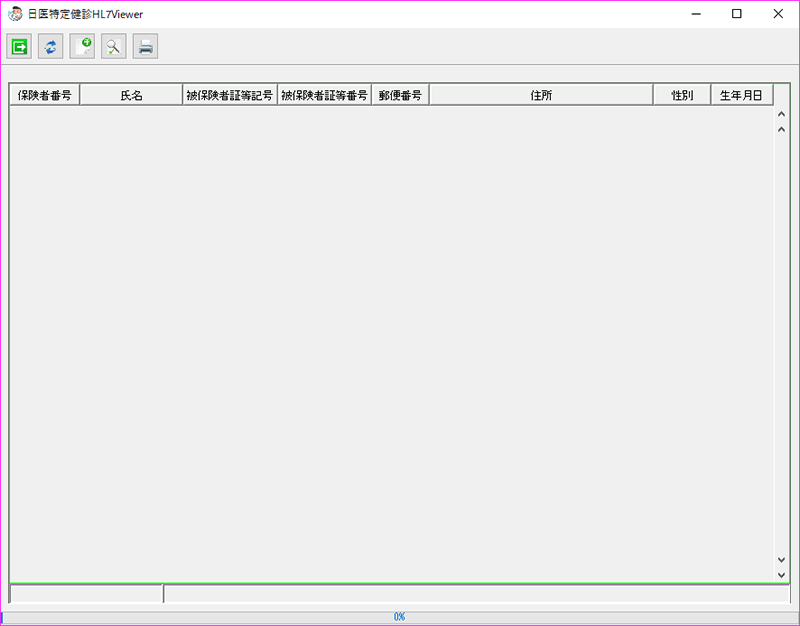This screenshot has width=800, height=626.
Task: Click the left status bar field
Action: [85, 593]
